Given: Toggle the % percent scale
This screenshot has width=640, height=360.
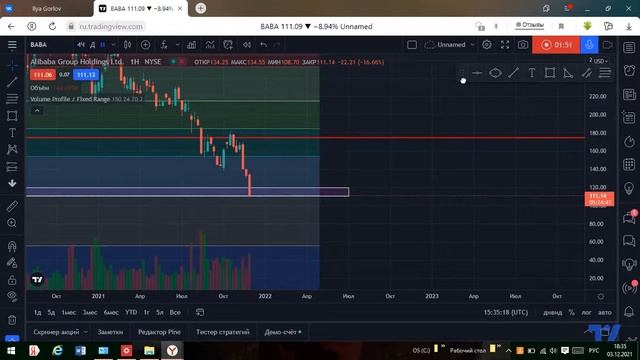Looking at the screenshot, I should tap(571, 312).
